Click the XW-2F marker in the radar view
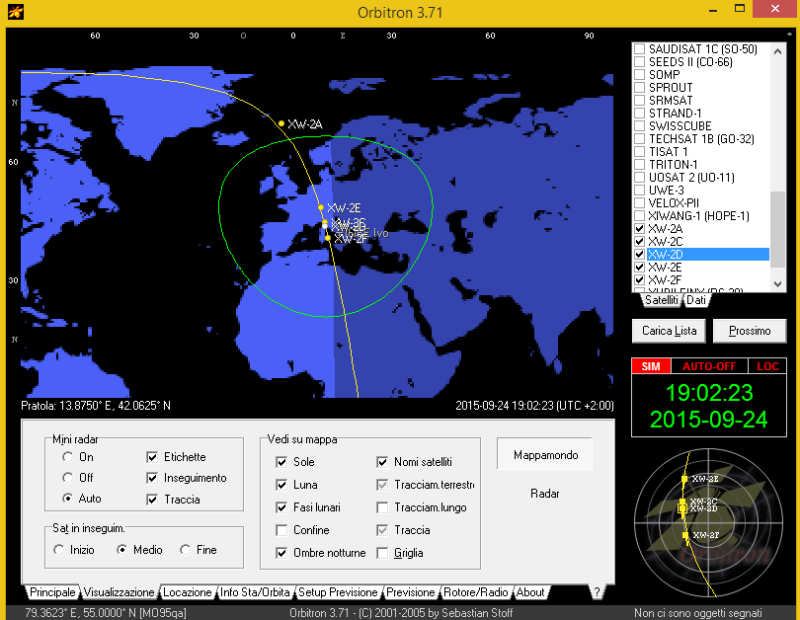The height and width of the screenshot is (620, 800). coord(685,535)
